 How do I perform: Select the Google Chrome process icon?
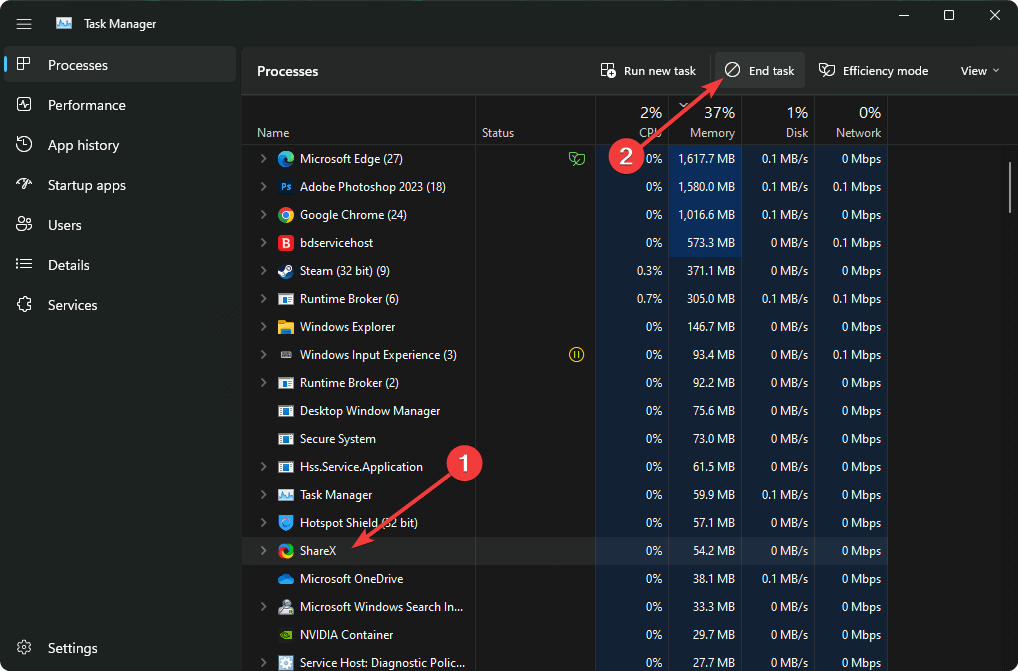point(286,215)
